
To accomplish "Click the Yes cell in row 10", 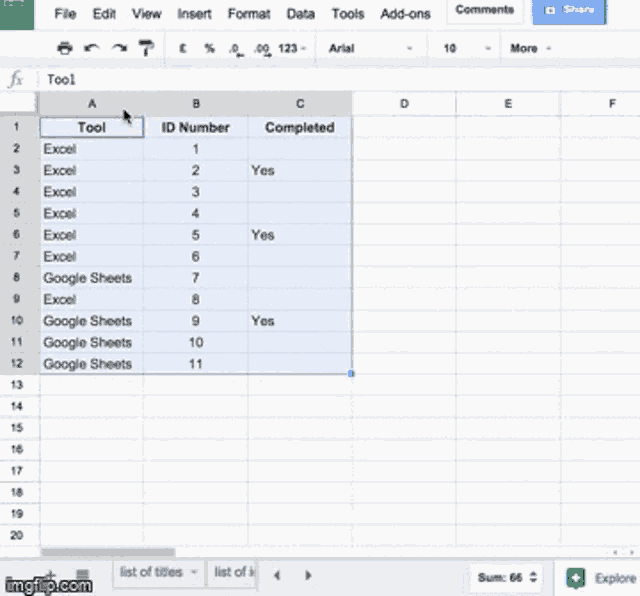I will [x=300, y=321].
